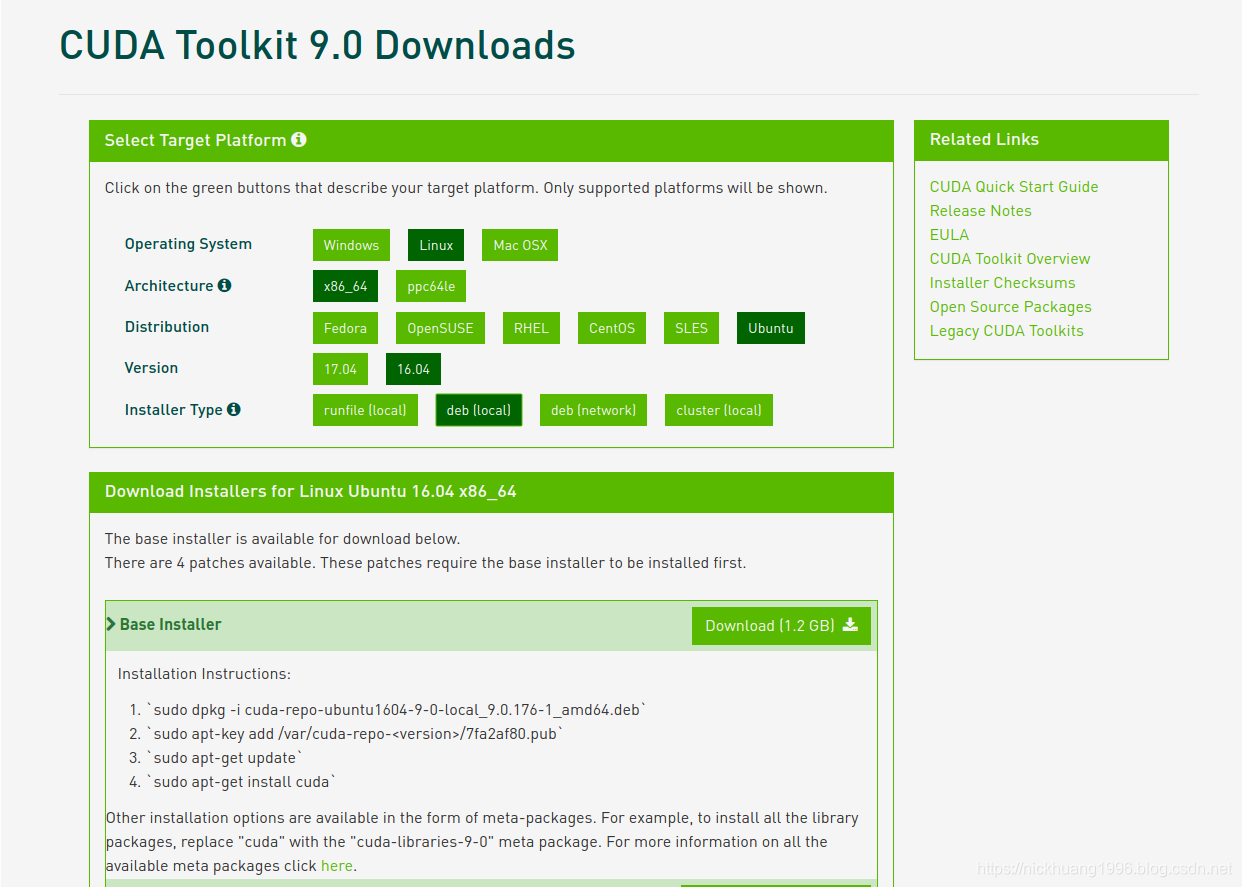Select Linux operating system
Viewport: 1242px width, 887px height.
pyautogui.click(x=436, y=245)
